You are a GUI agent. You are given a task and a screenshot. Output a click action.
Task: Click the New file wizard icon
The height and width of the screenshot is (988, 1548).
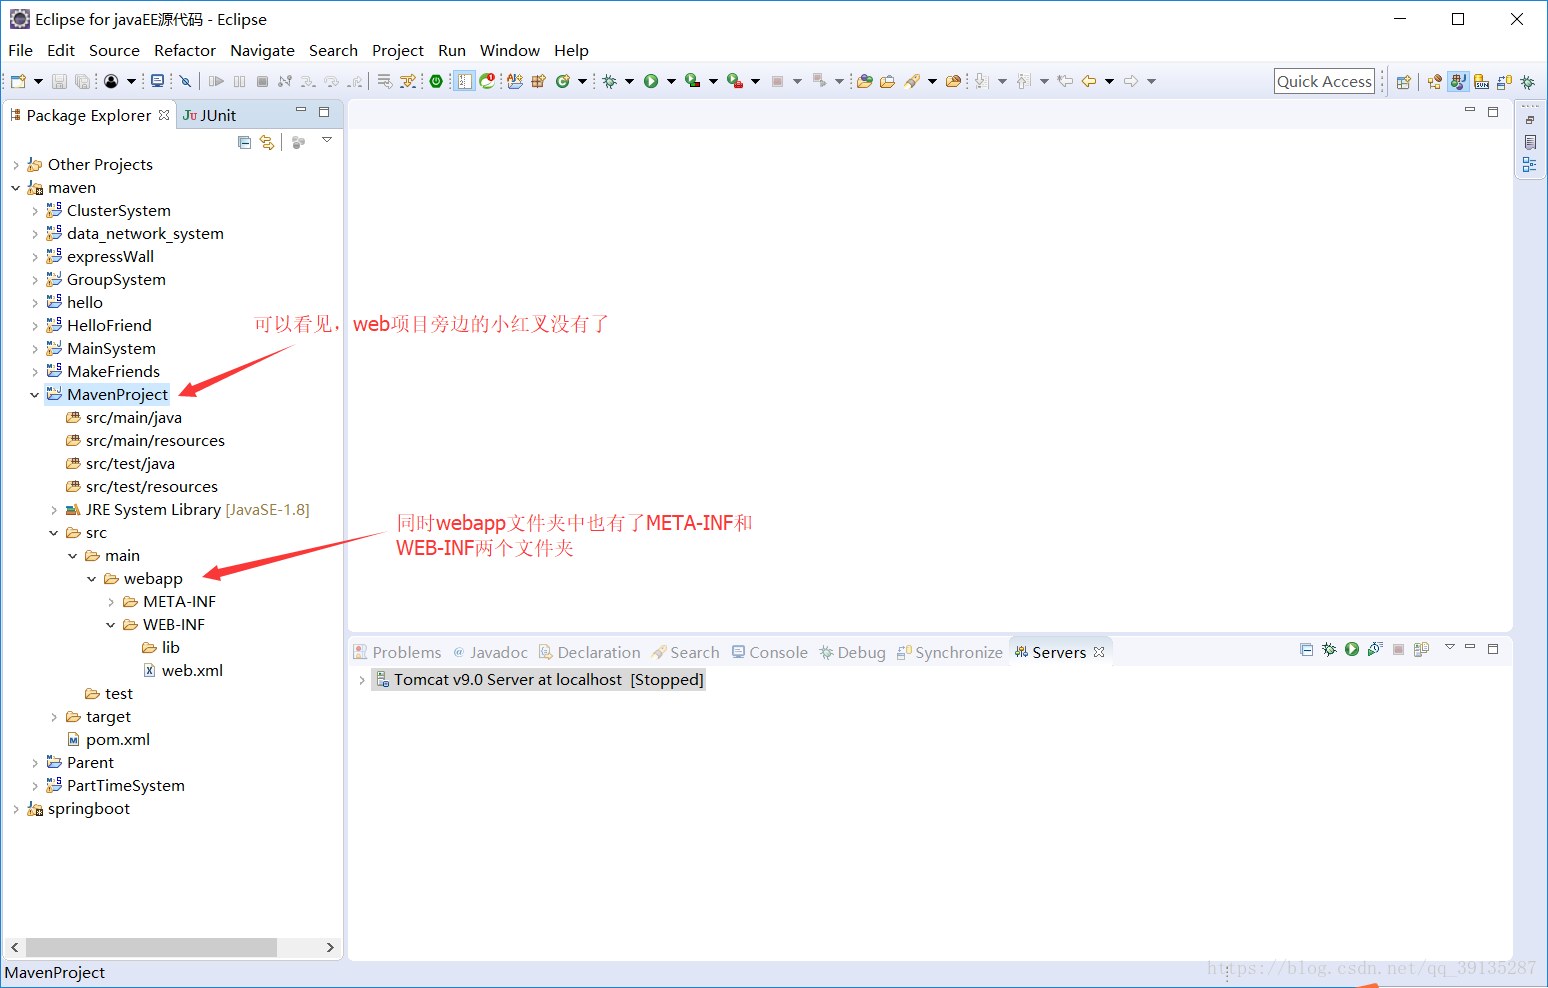[18, 81]
